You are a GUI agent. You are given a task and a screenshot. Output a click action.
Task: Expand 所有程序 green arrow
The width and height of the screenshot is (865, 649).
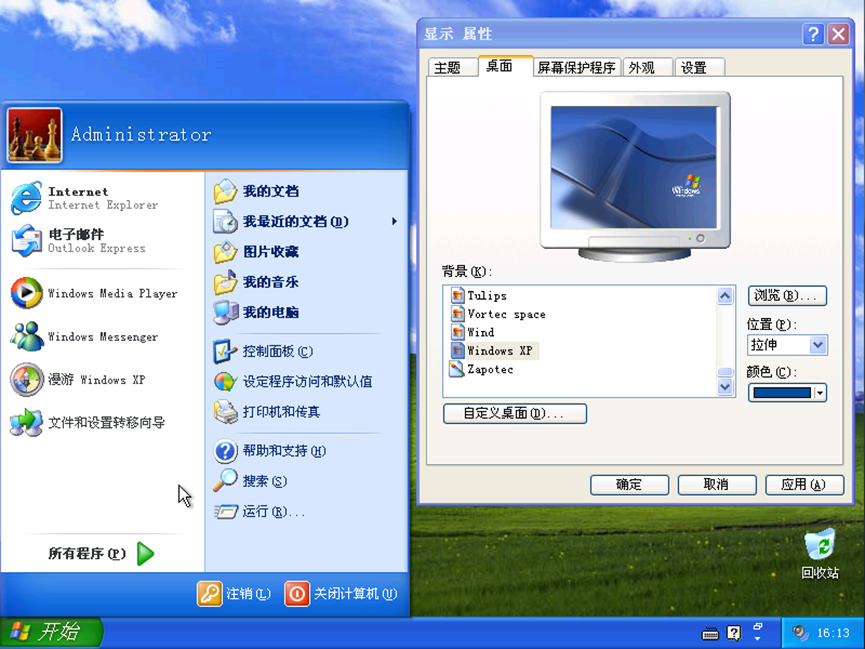pos(146,554)
